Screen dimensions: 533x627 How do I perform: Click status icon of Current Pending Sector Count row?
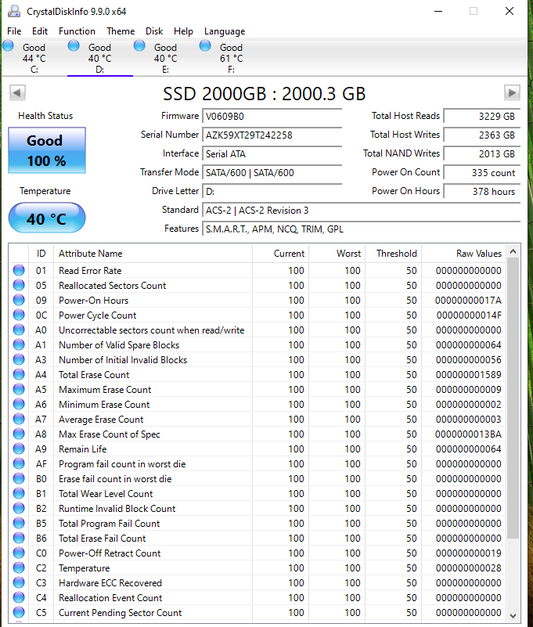click(x=19, y=612)
